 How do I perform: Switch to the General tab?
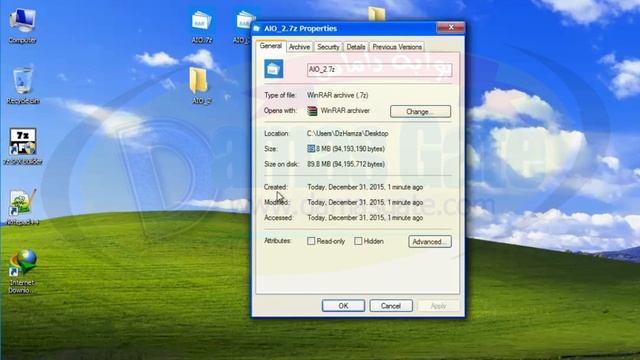(271, 46)
